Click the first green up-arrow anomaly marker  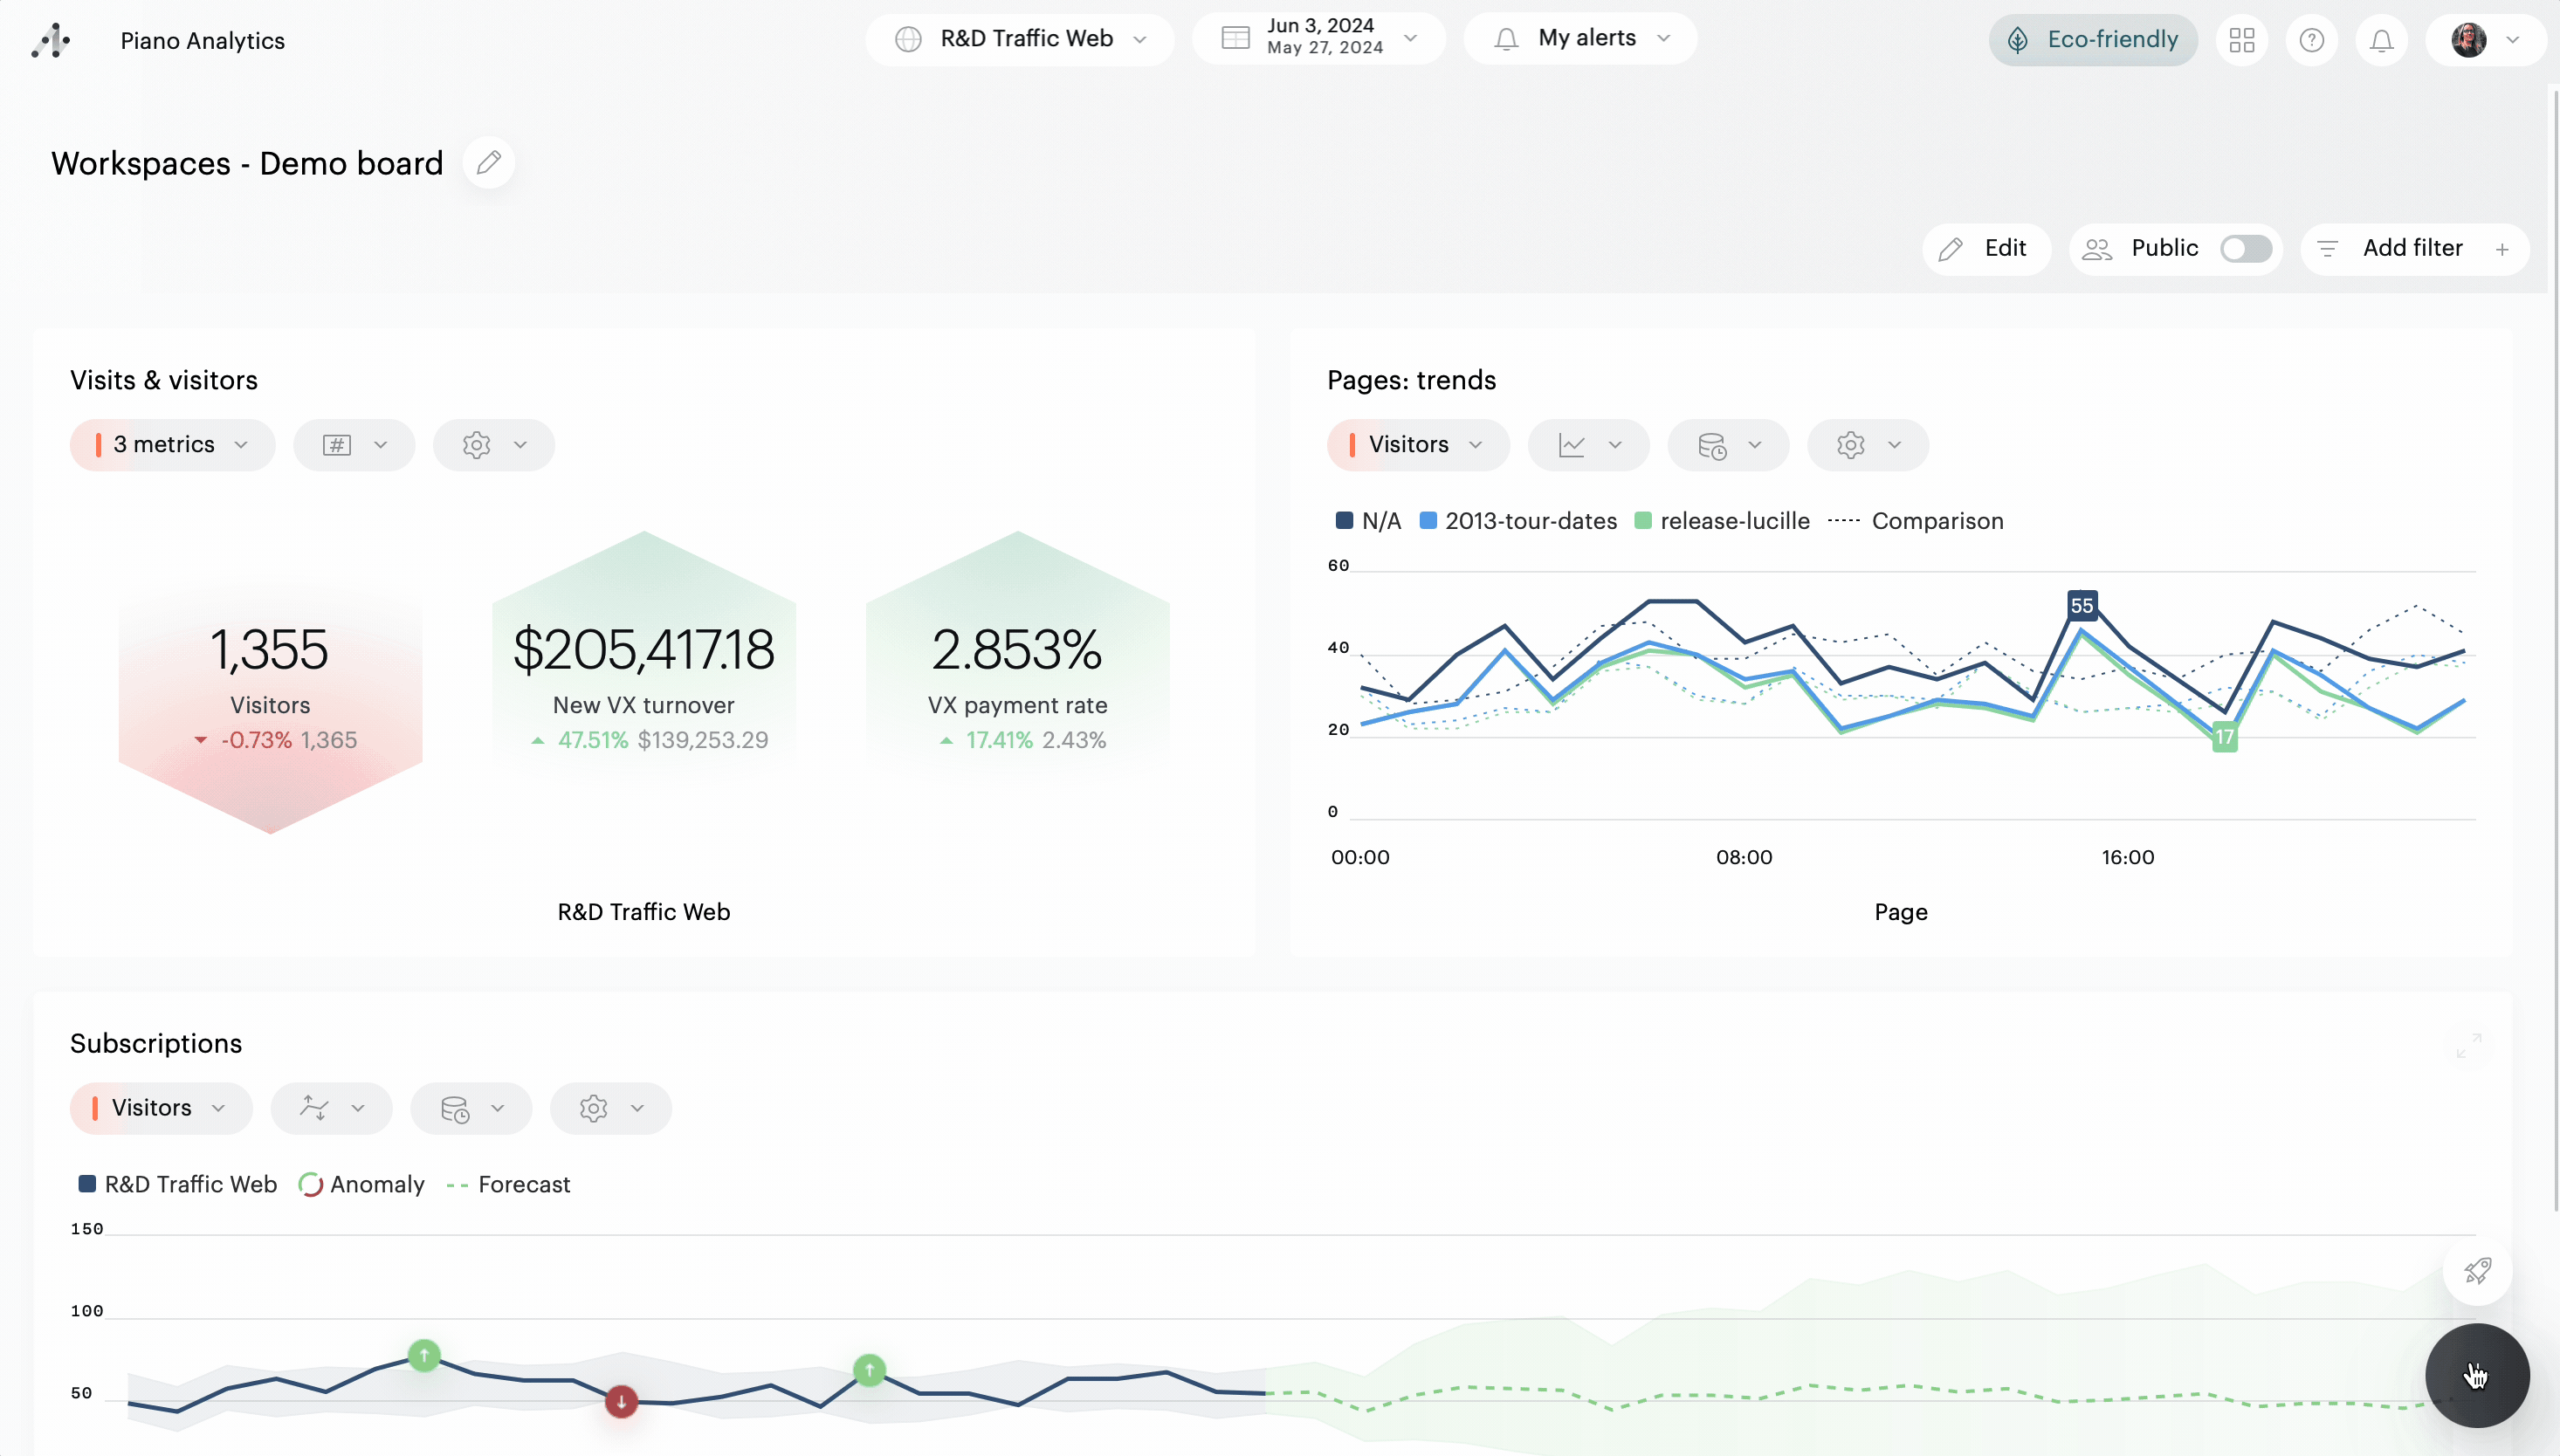tap(424, 1356)
